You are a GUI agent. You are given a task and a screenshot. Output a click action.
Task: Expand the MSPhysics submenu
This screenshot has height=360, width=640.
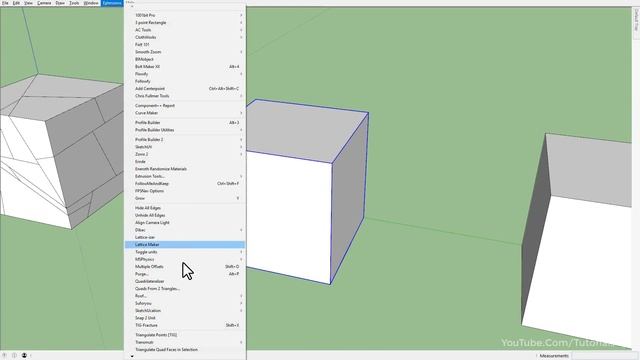(x=184, y=260)
